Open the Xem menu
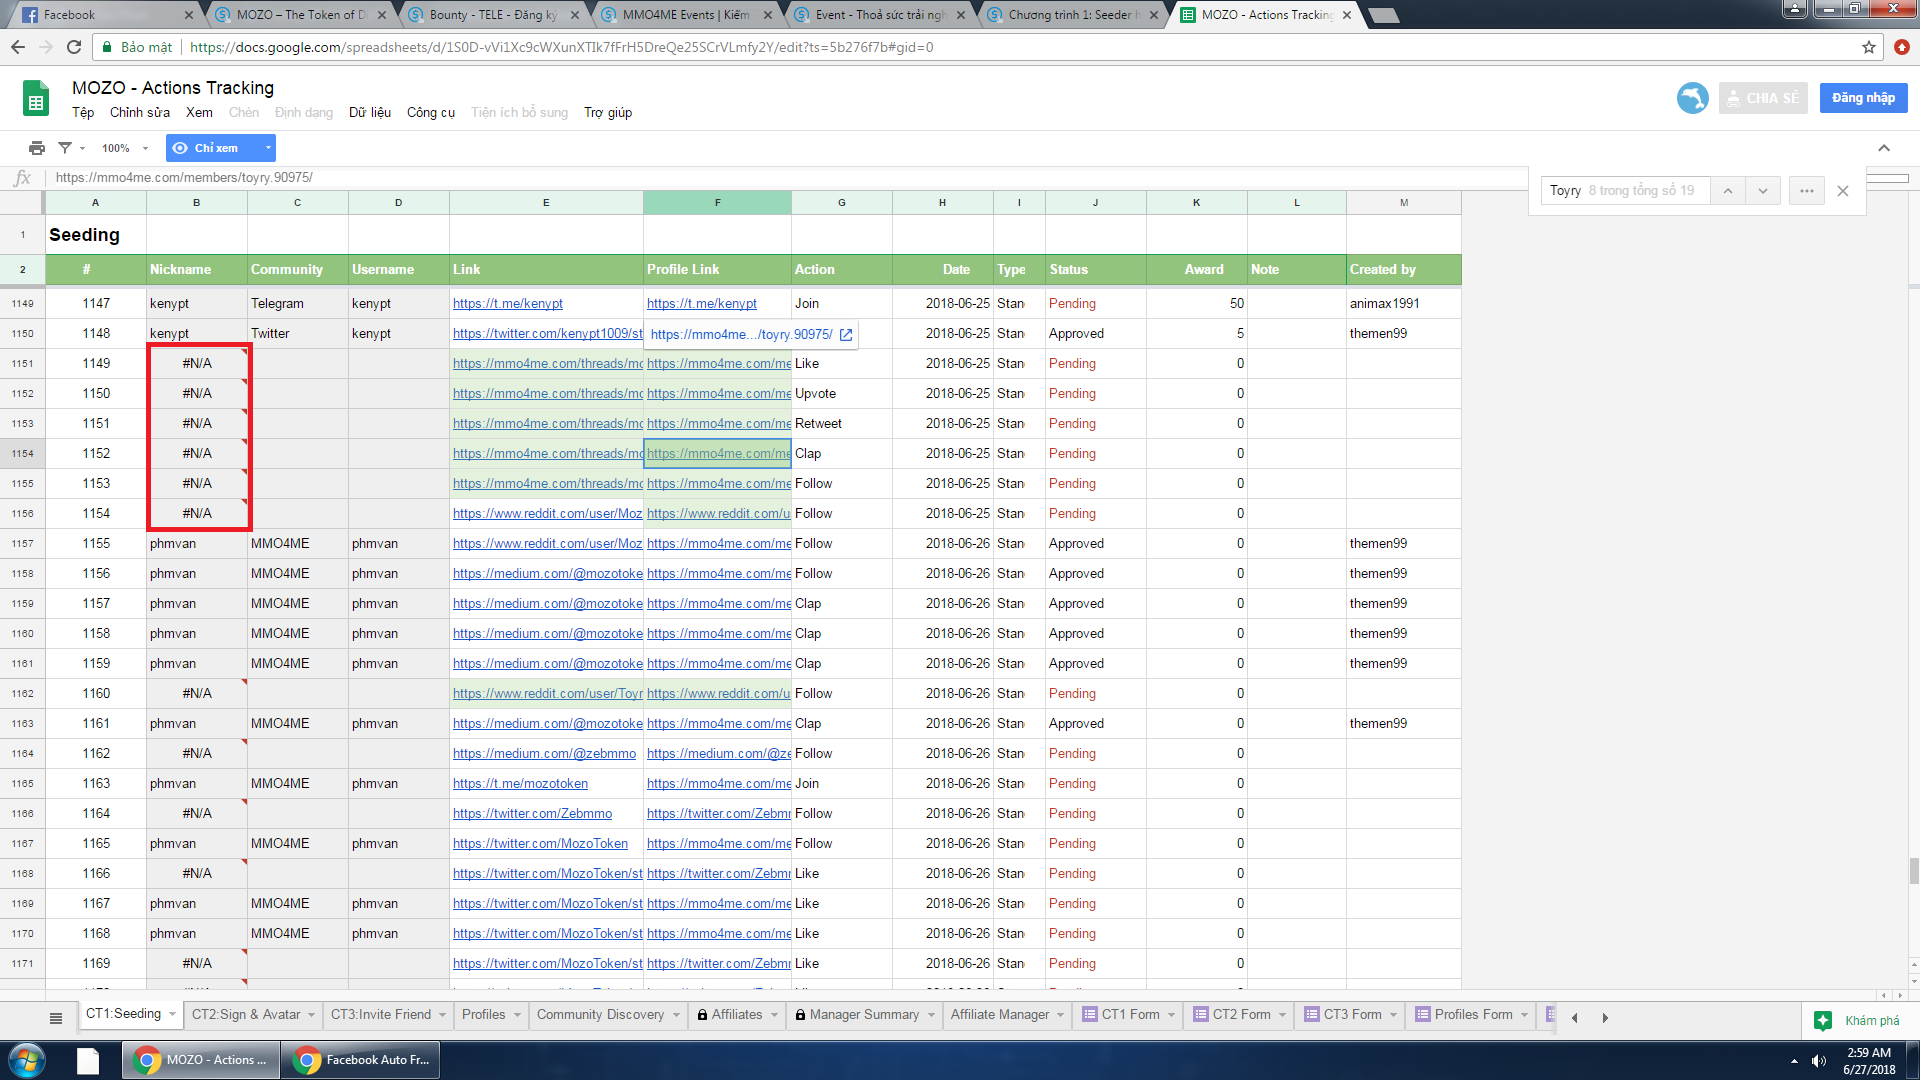Image resolution: width=1920 pixels, height=1080 pixels. coord(199,113)
